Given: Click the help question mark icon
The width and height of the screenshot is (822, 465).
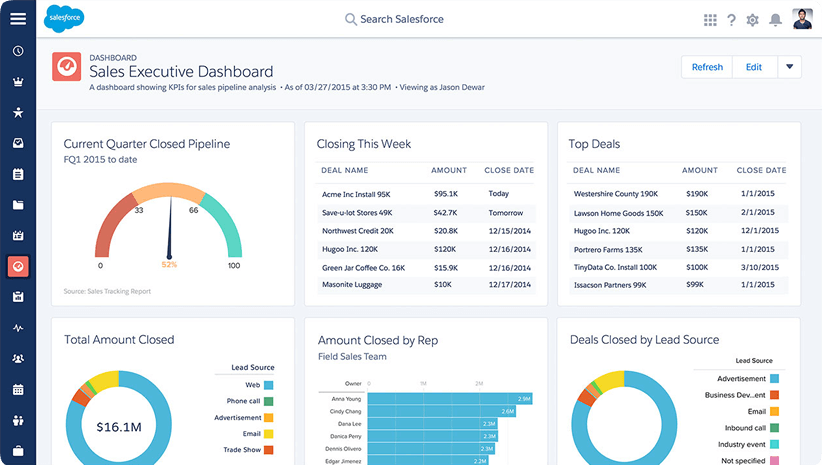Looking at the screenshot, I should [731, 20].
